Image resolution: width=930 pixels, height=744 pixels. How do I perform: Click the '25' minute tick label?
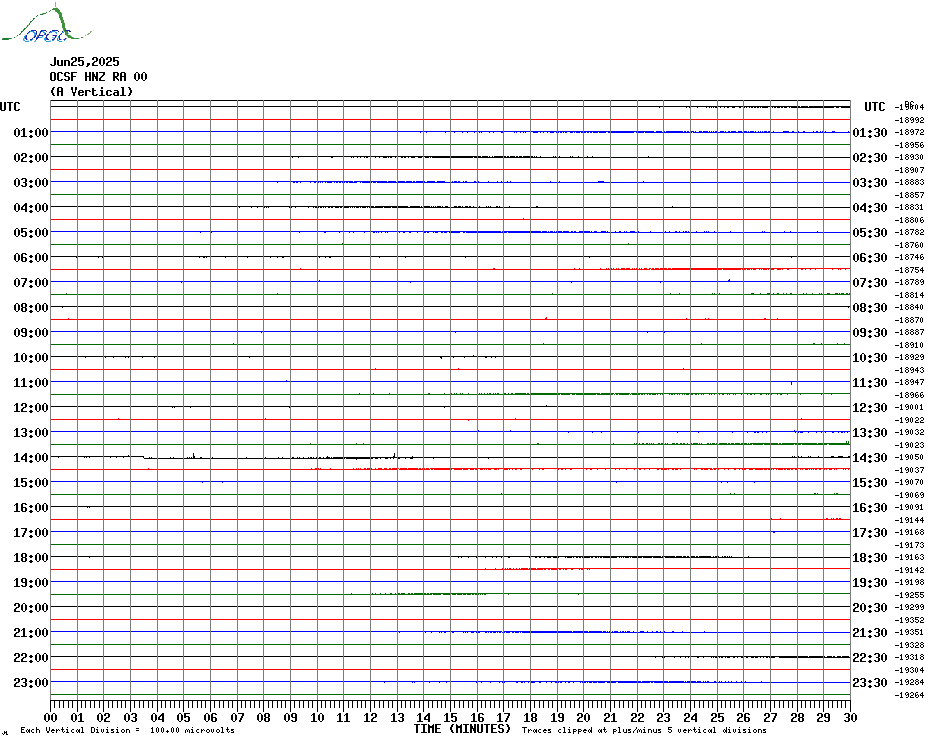(717, 718)
